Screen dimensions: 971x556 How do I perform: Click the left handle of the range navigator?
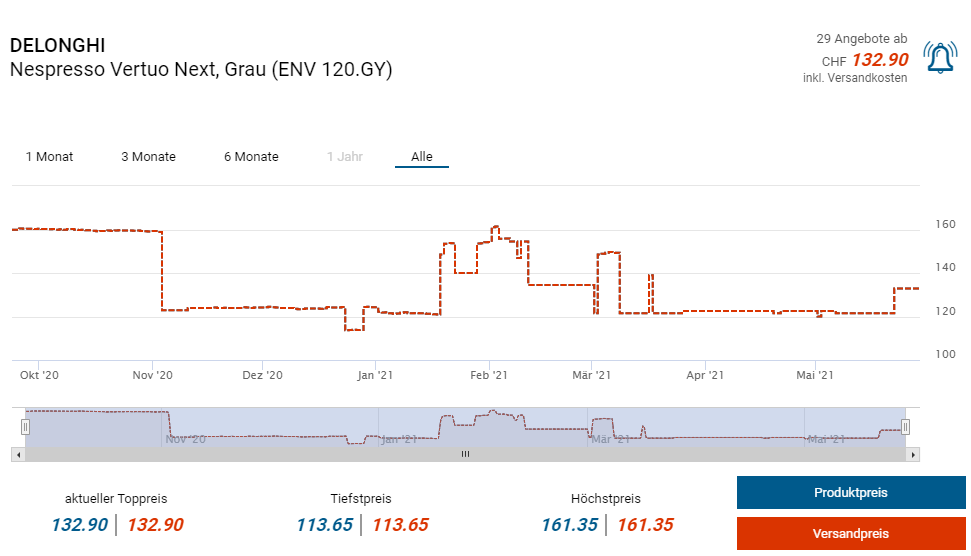pyautogui.click(x=25, y=427)
